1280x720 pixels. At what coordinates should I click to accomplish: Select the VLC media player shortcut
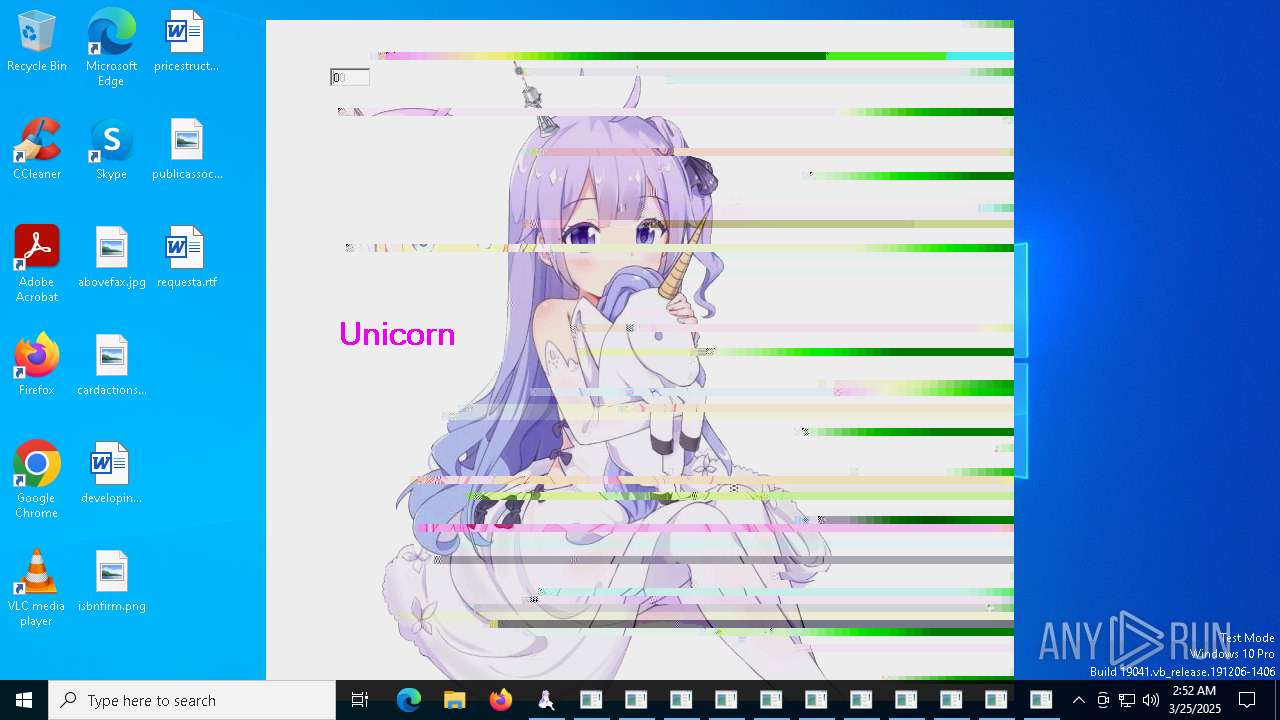coord(37,588)
